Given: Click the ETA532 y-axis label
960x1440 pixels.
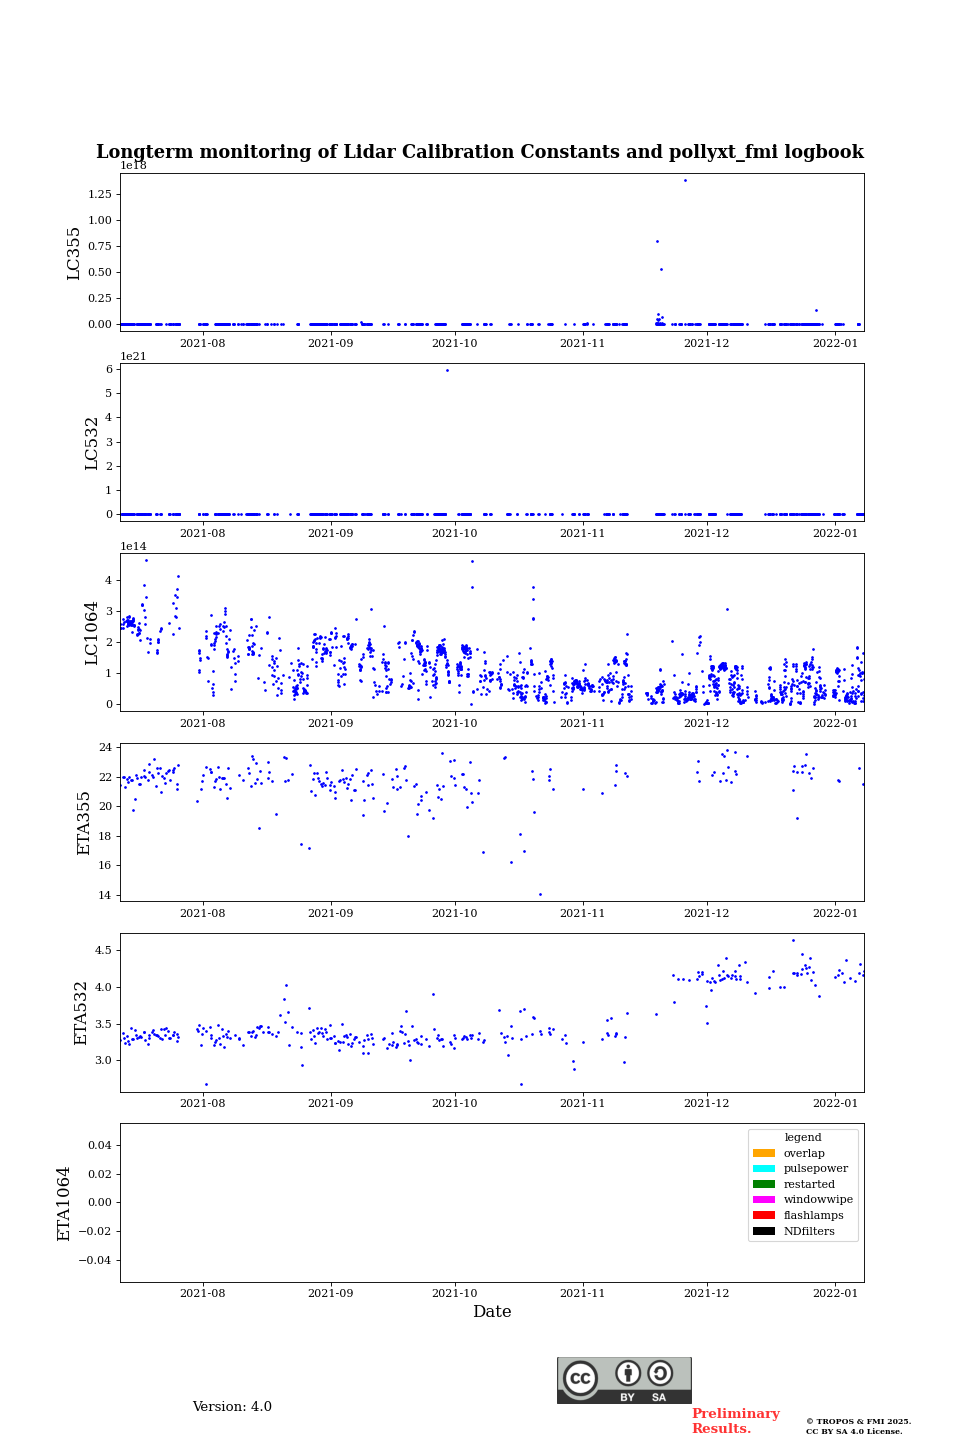Looking at the screenshot, I should (x=82, y=1012).
